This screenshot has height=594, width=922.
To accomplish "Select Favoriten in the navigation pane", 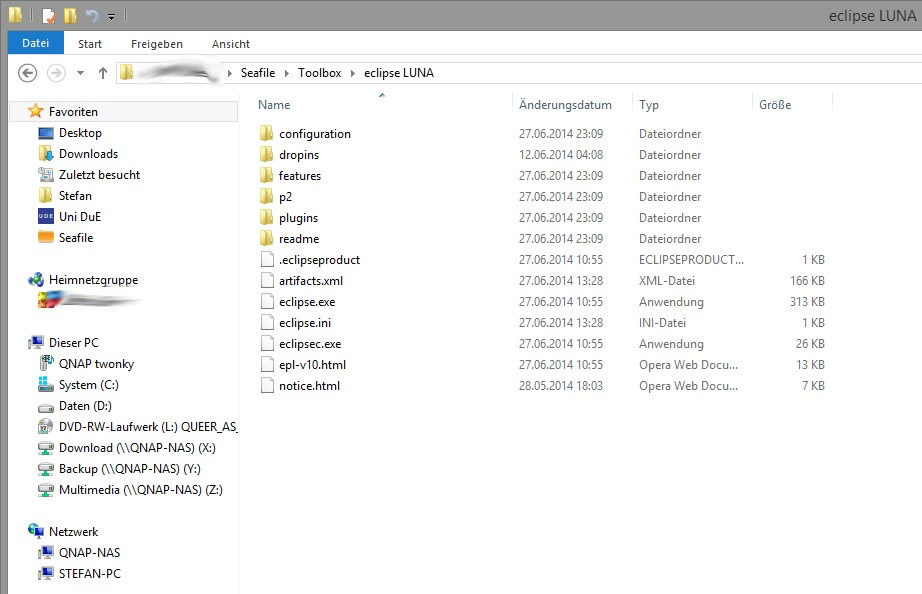I will (x=73, y=112).
